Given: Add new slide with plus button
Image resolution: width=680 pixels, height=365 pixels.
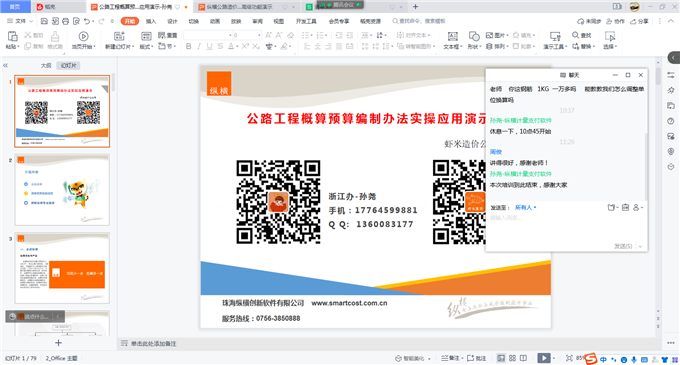Looking at the screenshot, I should (x=59, y=343).
